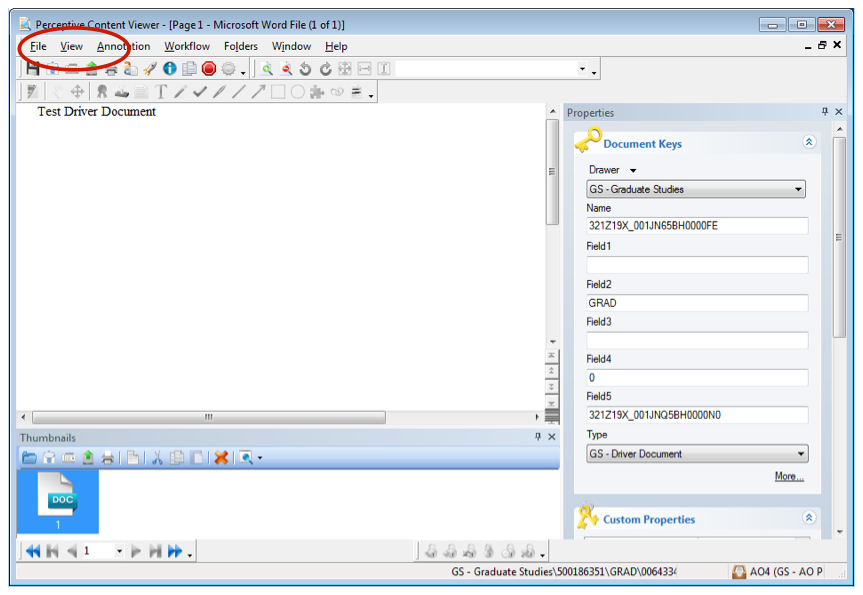The height and width of the screenshot is (595, 863).
Task: Click the red stop icon in toolbar
Action: 209,69
